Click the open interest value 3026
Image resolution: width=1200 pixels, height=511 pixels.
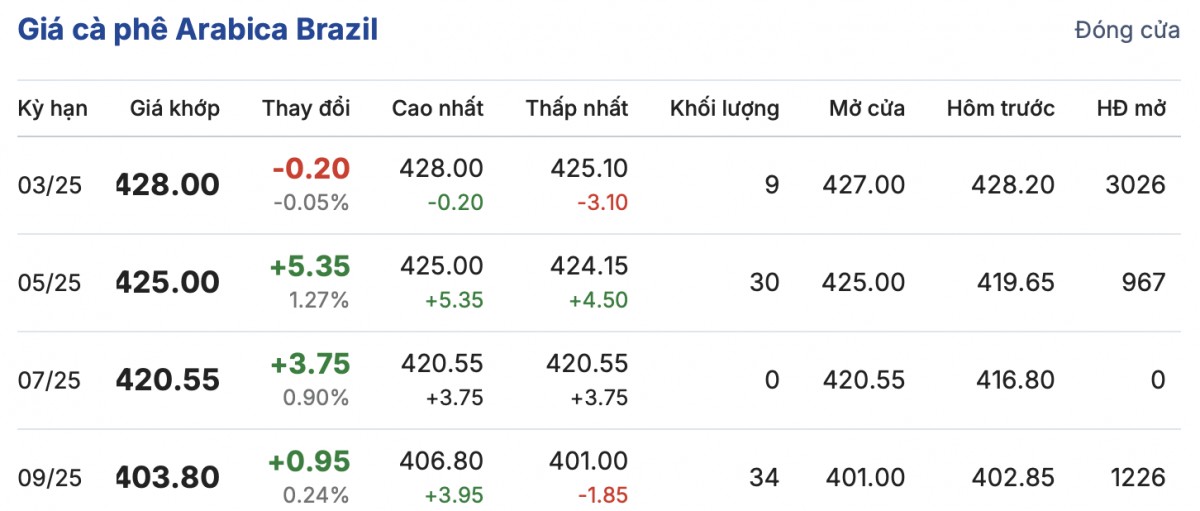pyautogui.click(x=1137, y=185)
